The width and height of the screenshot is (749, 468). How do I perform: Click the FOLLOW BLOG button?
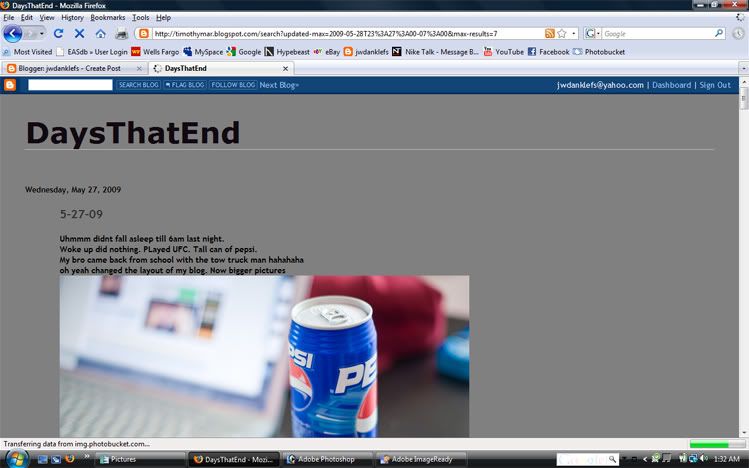tap(233, 85)
